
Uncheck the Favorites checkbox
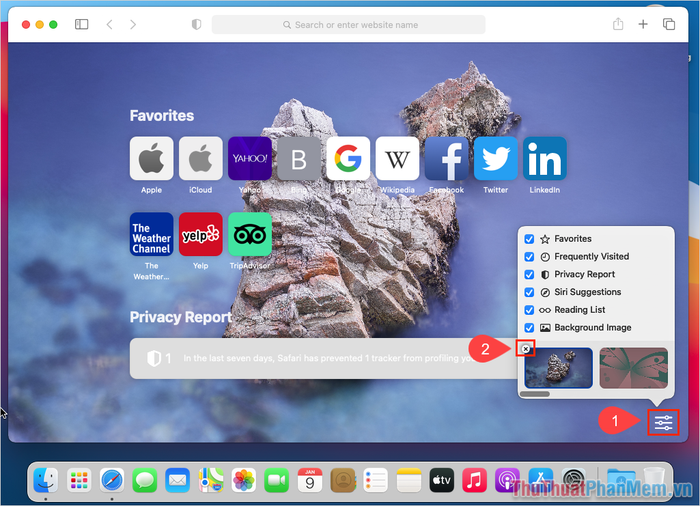[x=529, y=239]
